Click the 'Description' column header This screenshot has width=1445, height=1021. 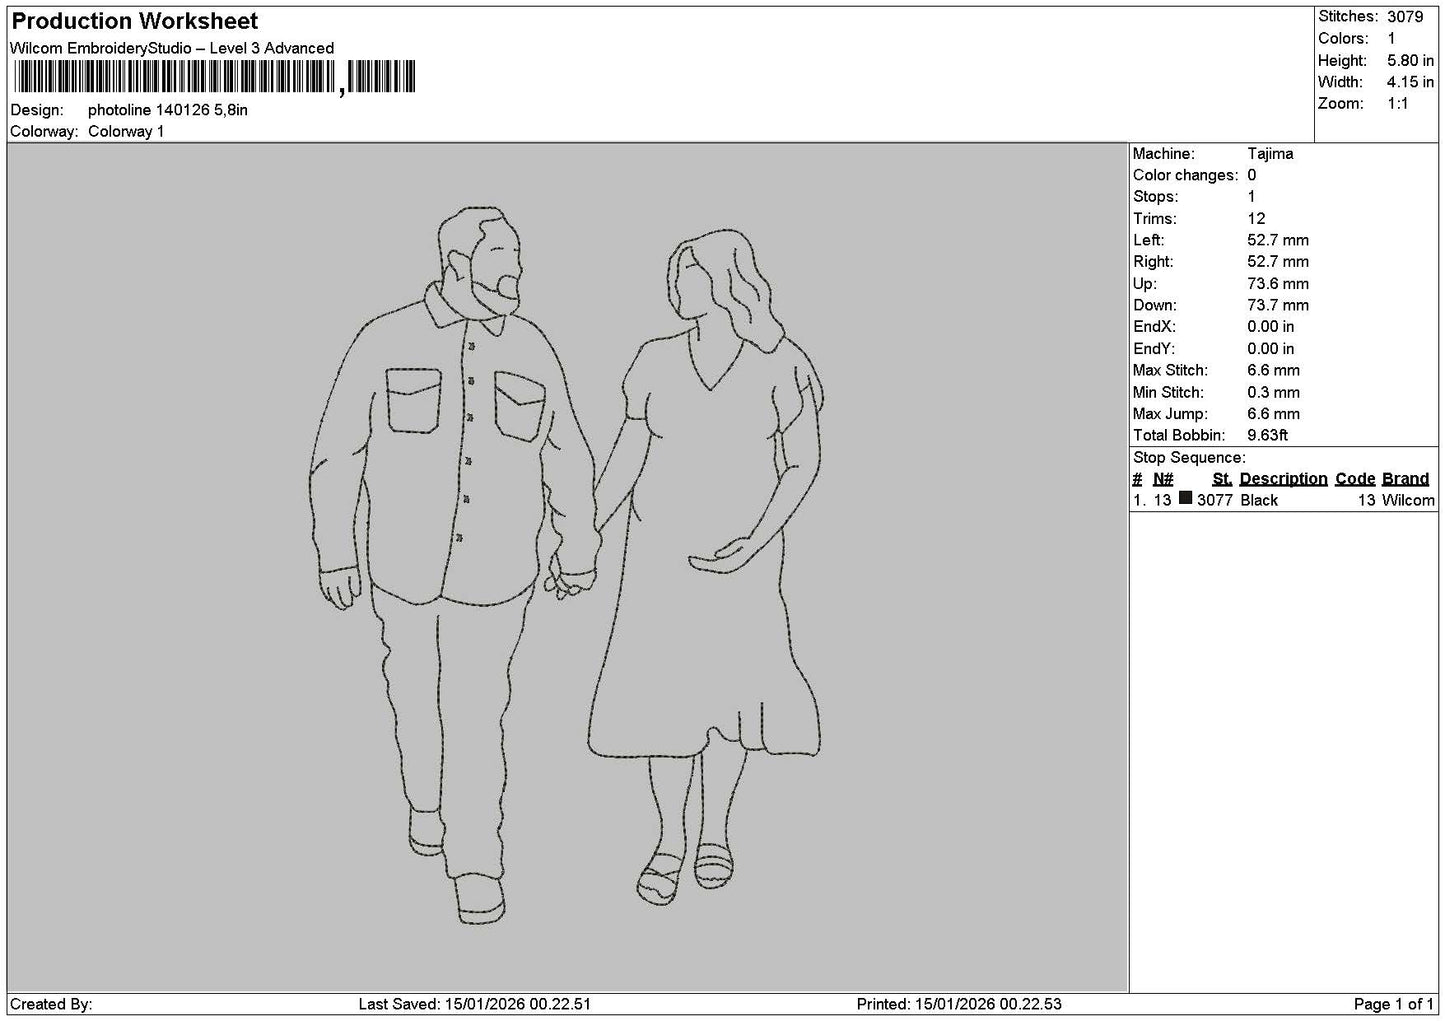point(1283,479)
